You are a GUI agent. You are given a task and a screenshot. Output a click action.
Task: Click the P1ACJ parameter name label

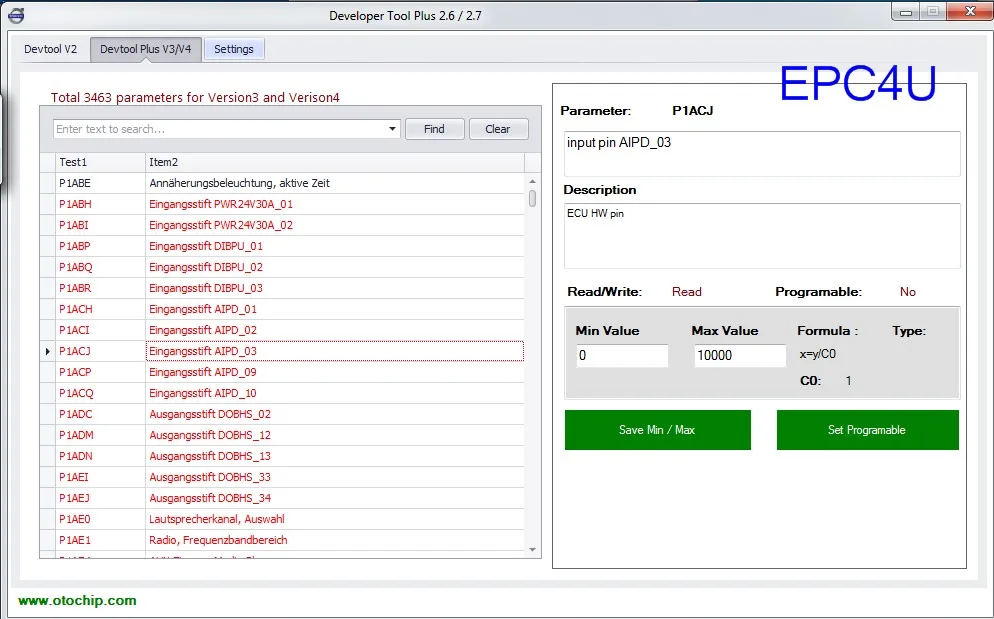pyautogui.click(x=692, y=110)
